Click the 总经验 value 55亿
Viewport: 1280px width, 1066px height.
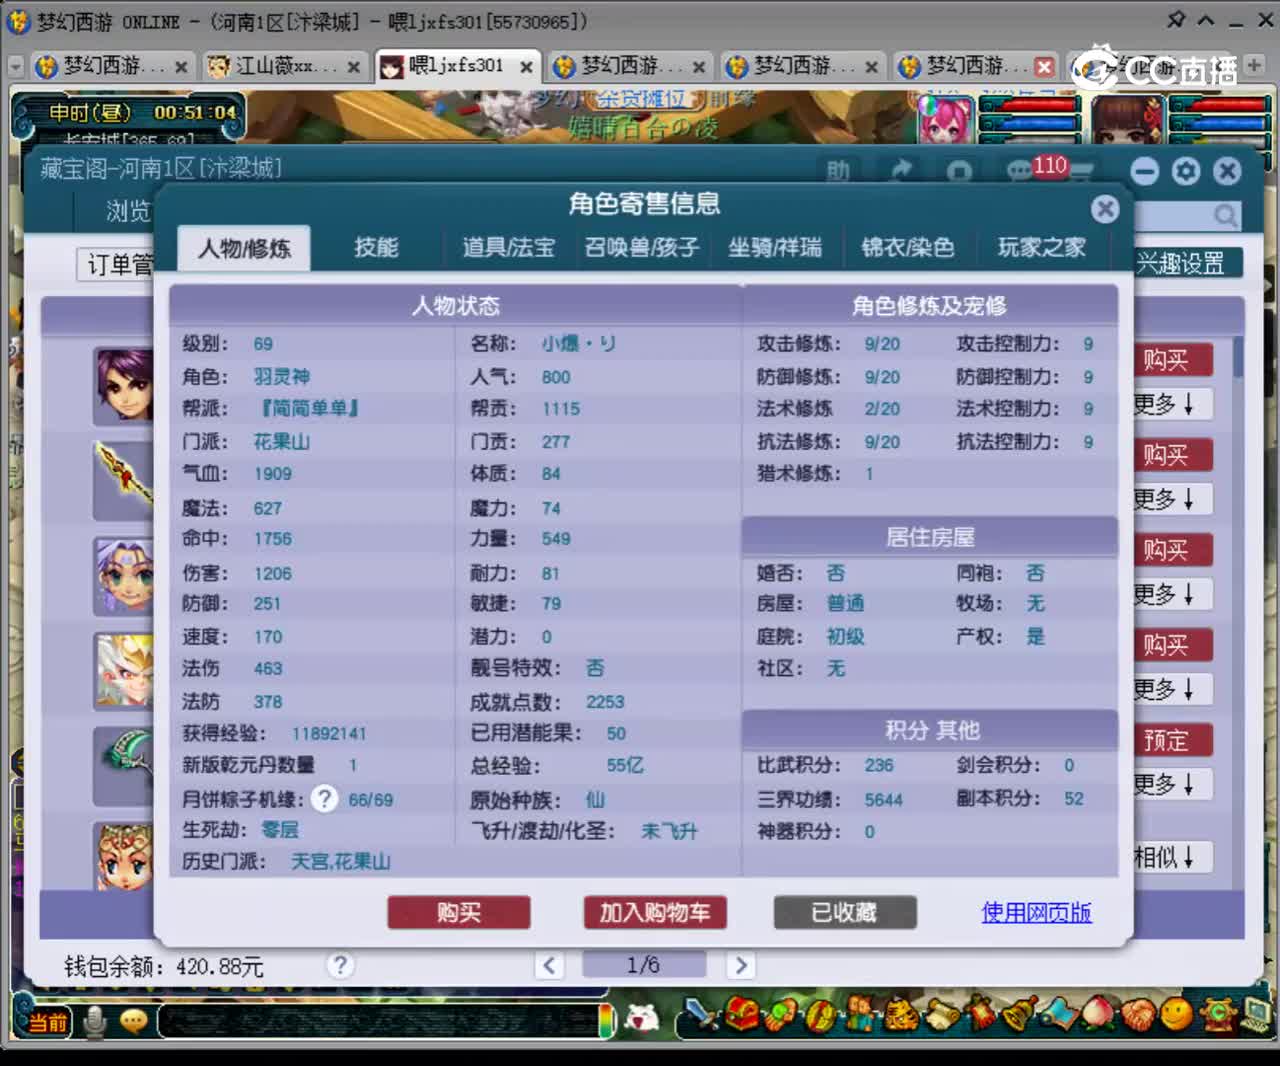[x=625, y=766]
